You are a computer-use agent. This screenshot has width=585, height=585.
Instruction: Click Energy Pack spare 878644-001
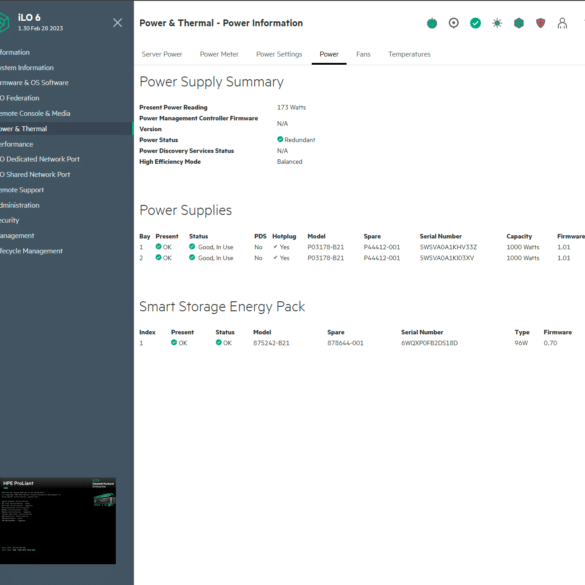[x=345, y=343]
